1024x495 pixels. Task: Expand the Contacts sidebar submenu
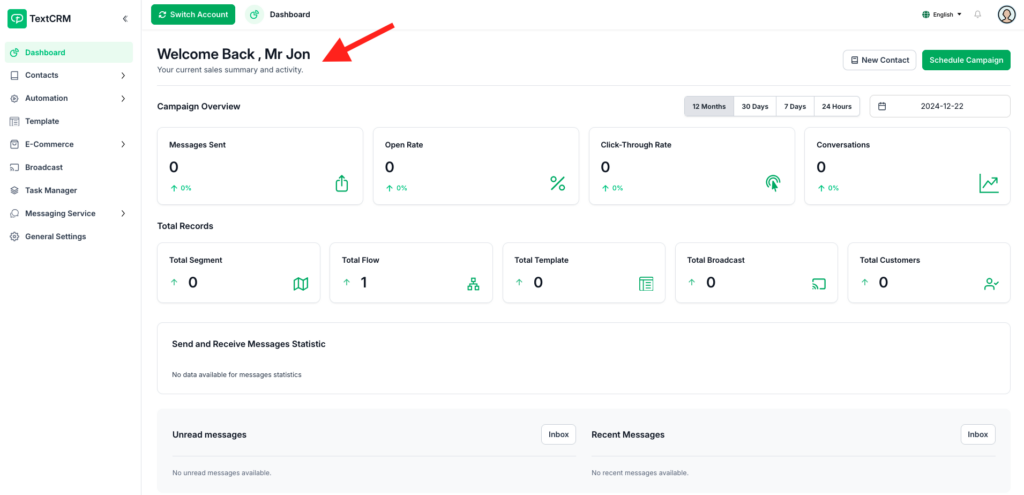[123, 75]
